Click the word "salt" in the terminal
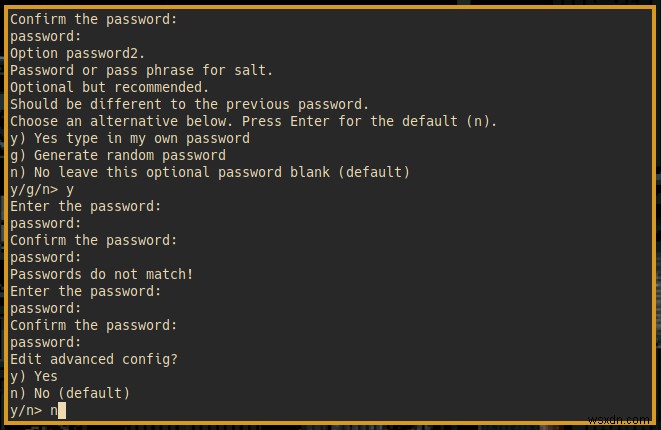The width and height of the screenshot is (661, 430). tap(250, 70)
